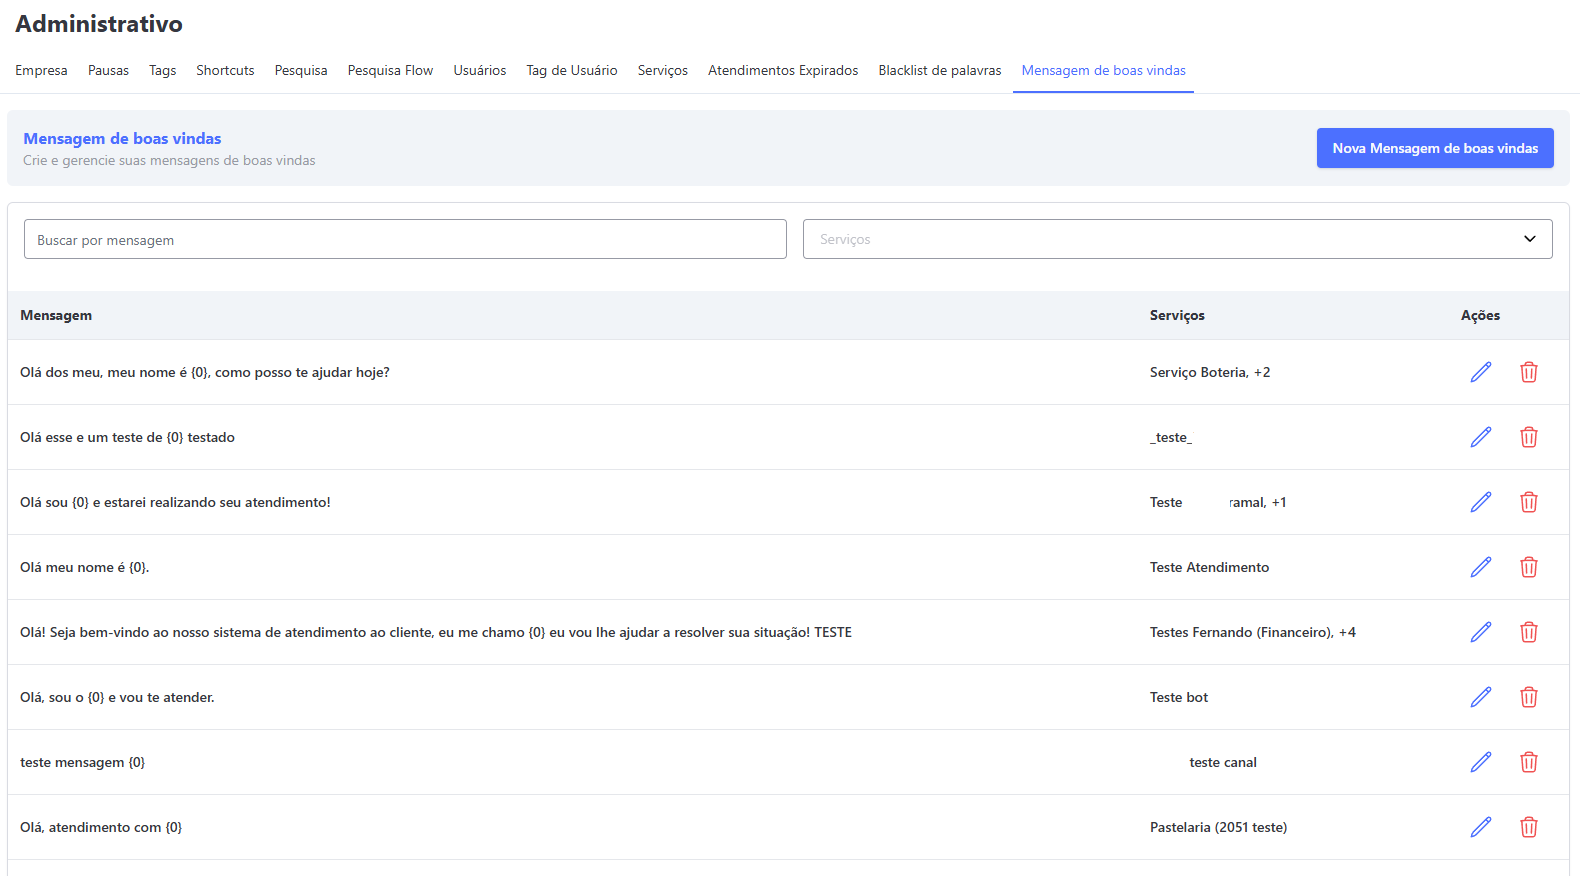Click the Serviços column header
This screenshot has height=876, width=1580.
pyautogui.click(x=1177, y=315)
